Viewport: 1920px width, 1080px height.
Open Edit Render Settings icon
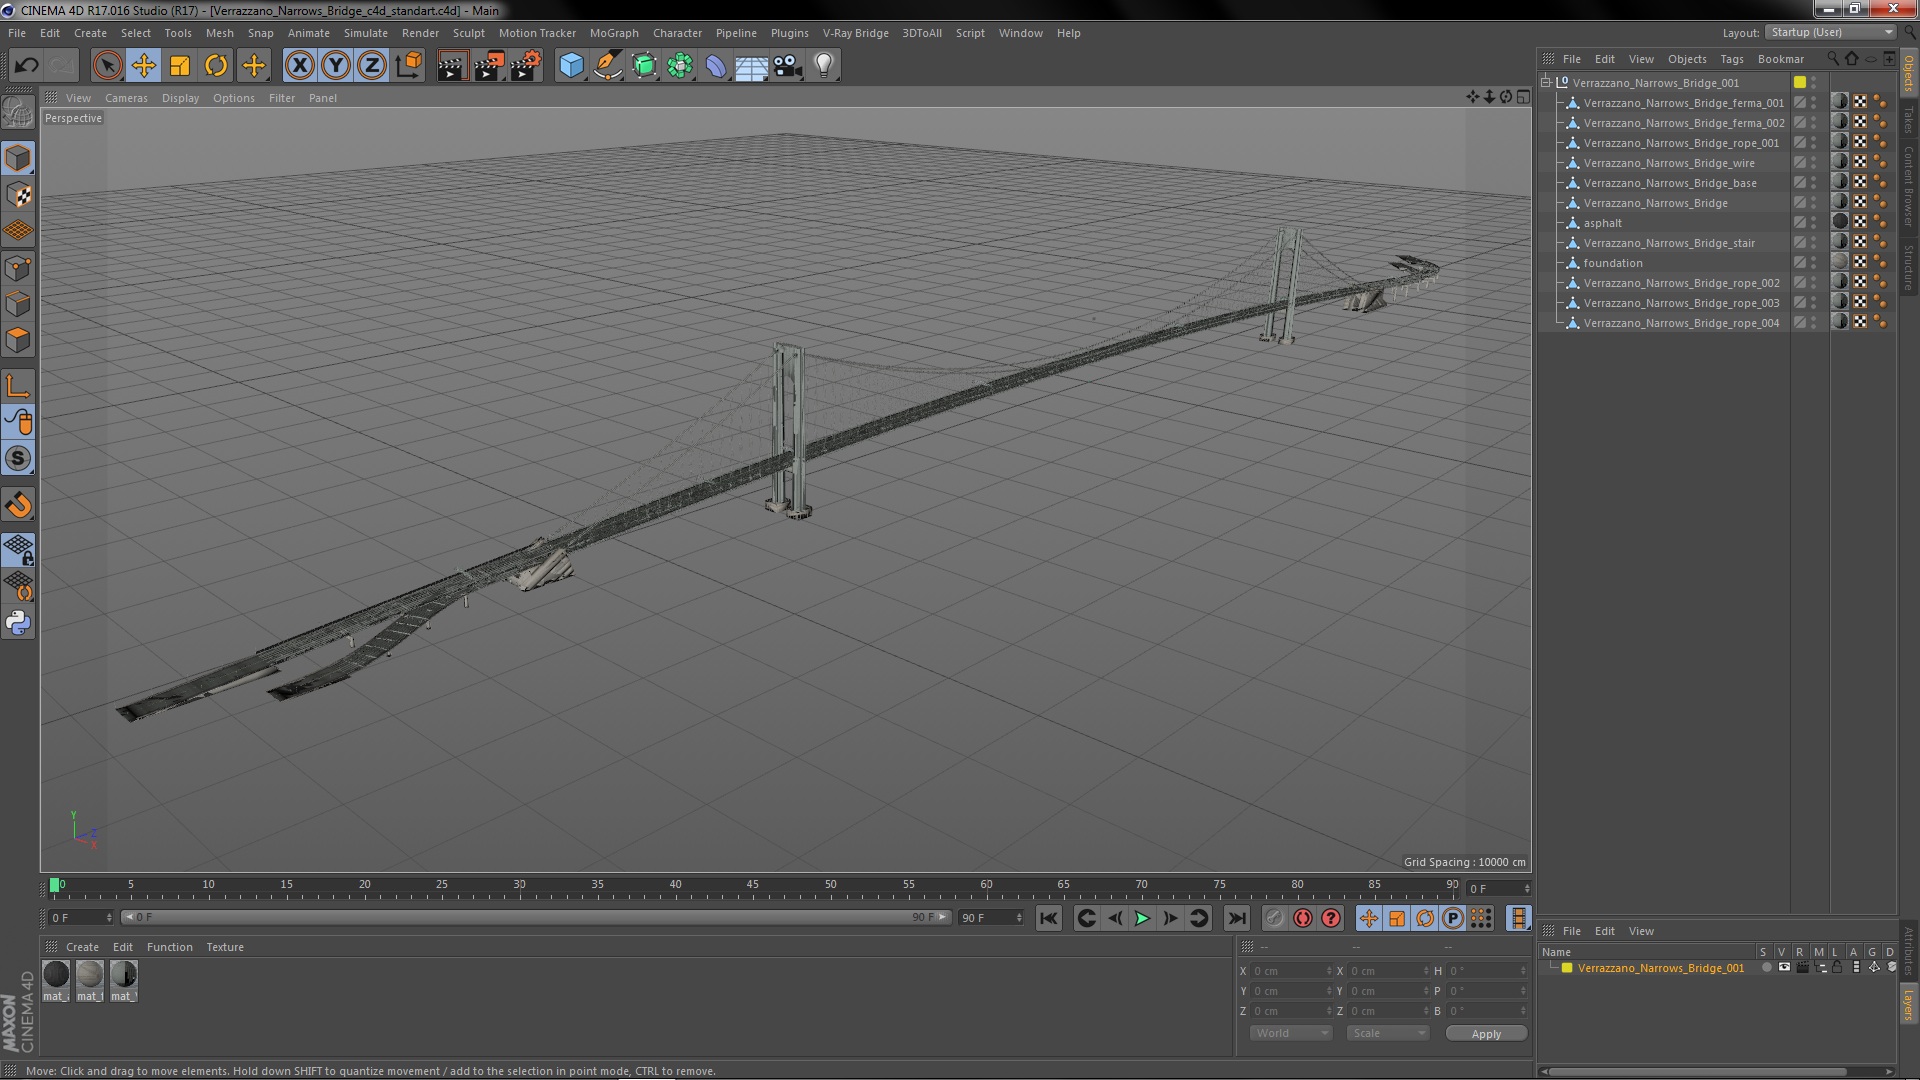click(525, 66)
